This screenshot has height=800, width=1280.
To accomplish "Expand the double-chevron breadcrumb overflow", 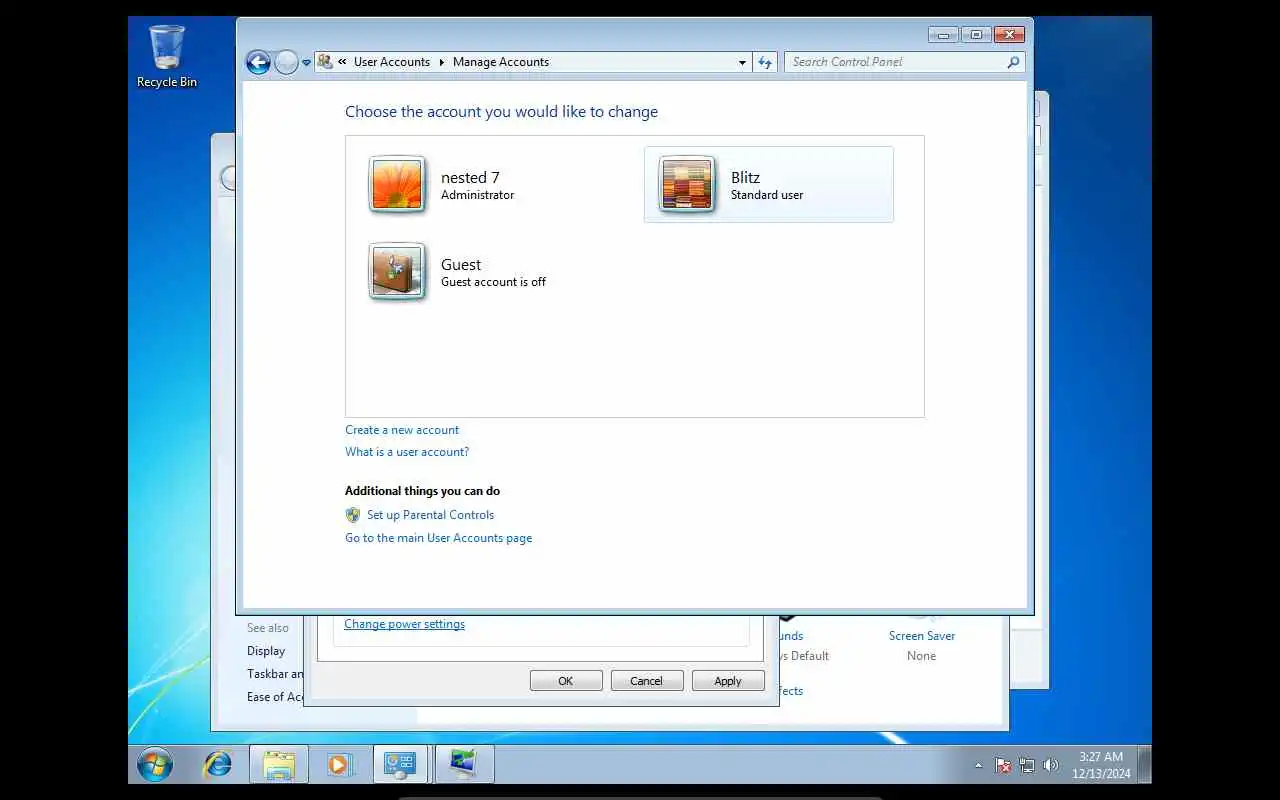I will coord(343,62).
